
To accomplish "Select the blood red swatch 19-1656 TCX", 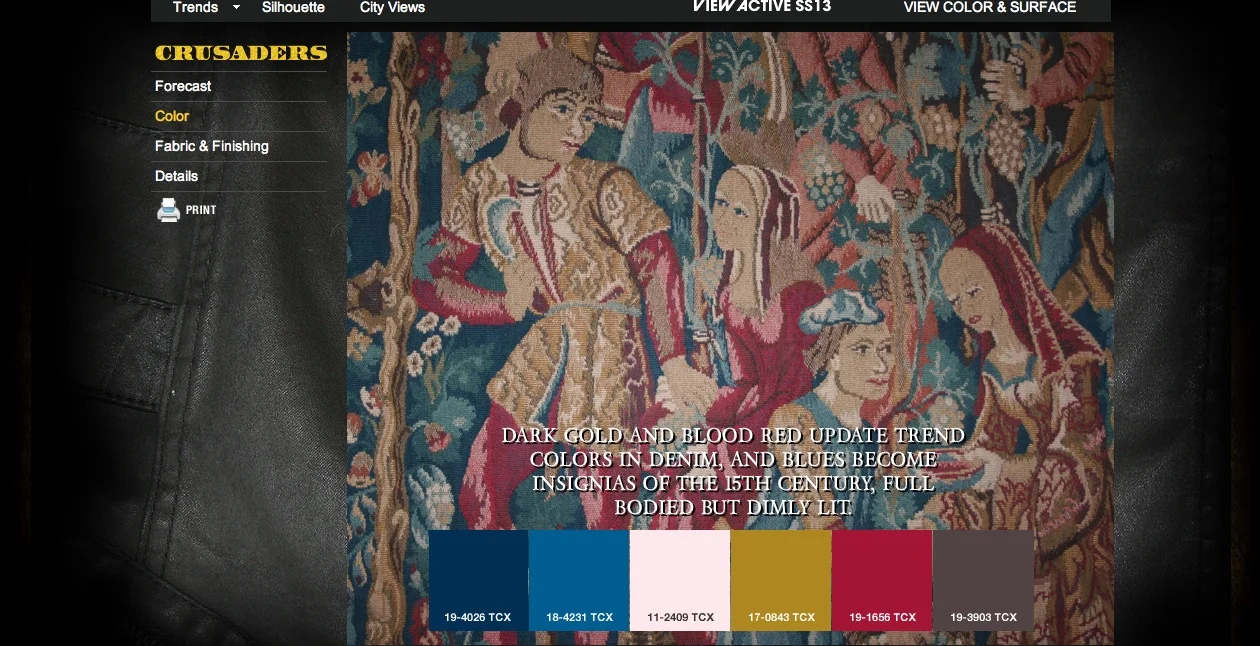I will point(882,581).
